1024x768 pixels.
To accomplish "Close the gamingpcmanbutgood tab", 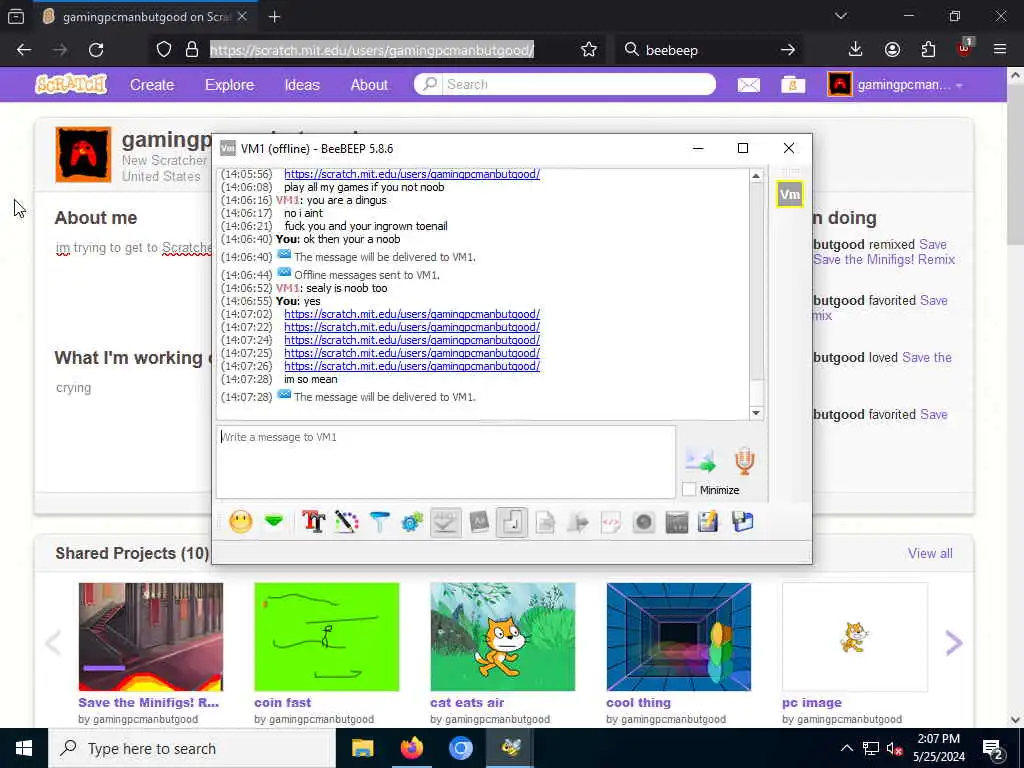I will pyautogui.click(x=242, y=16).
